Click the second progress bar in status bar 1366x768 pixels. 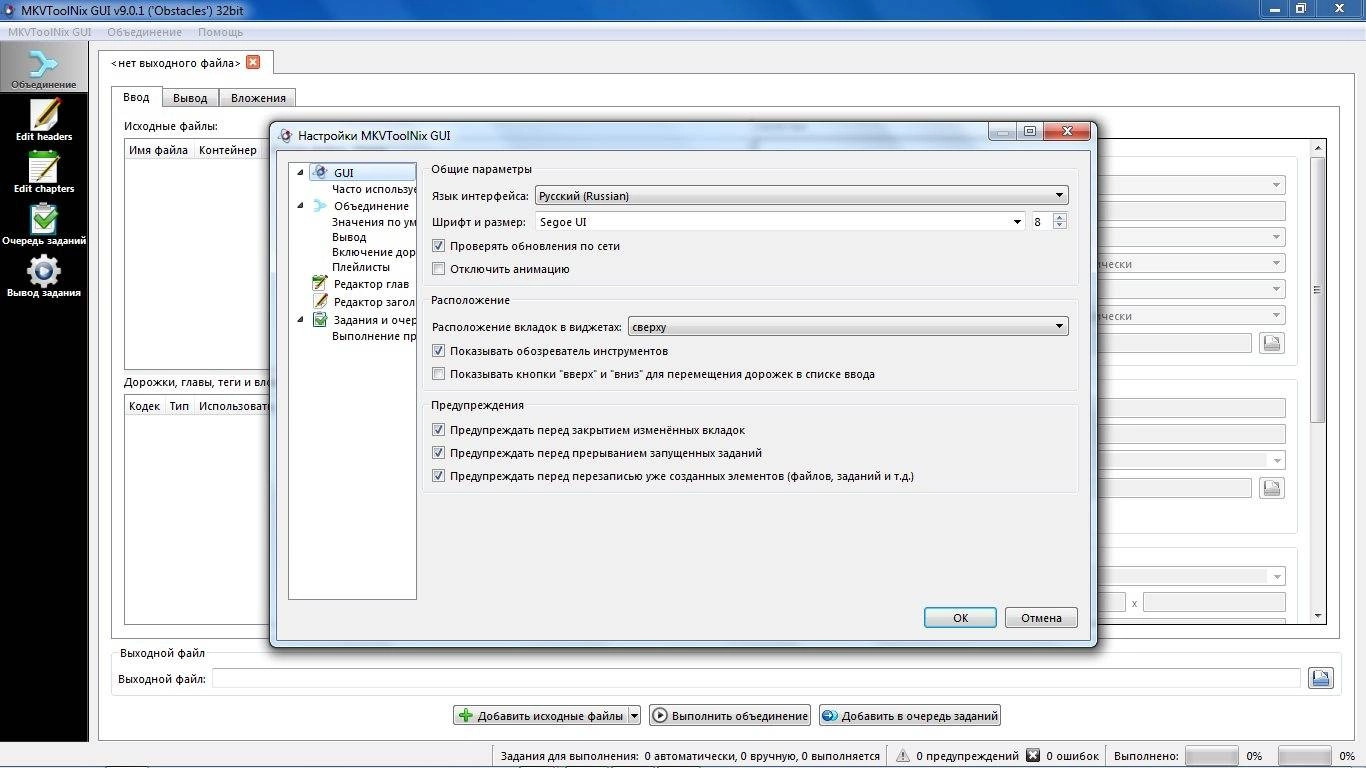(1304, 756)
